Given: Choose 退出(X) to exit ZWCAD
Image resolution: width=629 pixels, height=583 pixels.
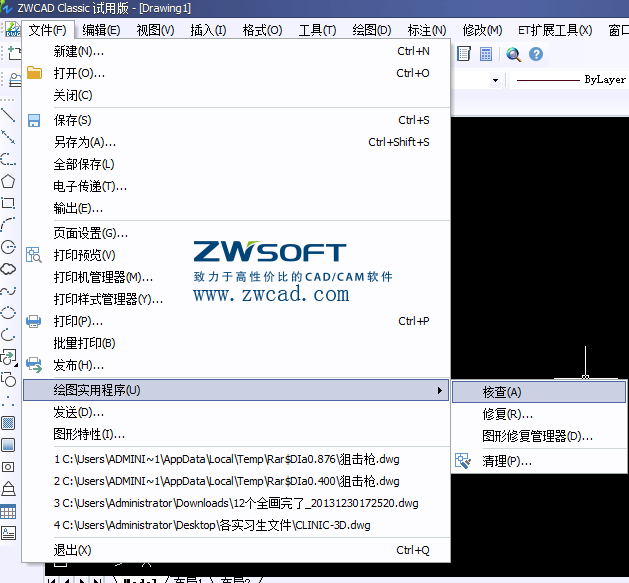Looking at the screenshot, I should pos(72,550).
